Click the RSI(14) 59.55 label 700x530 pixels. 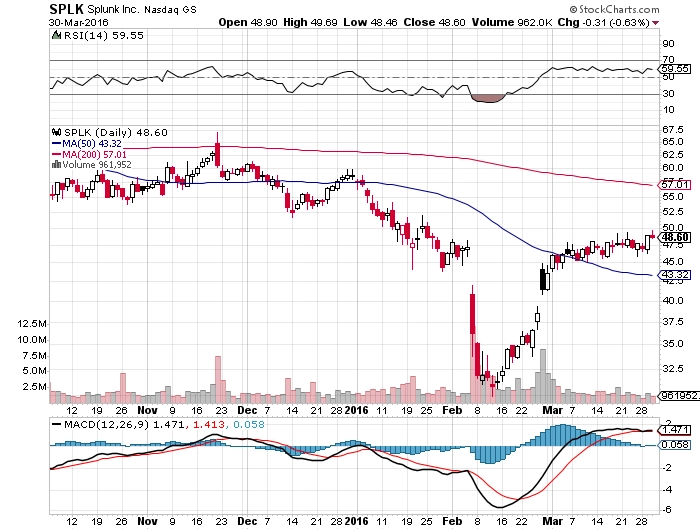click(x=104, y=35)
